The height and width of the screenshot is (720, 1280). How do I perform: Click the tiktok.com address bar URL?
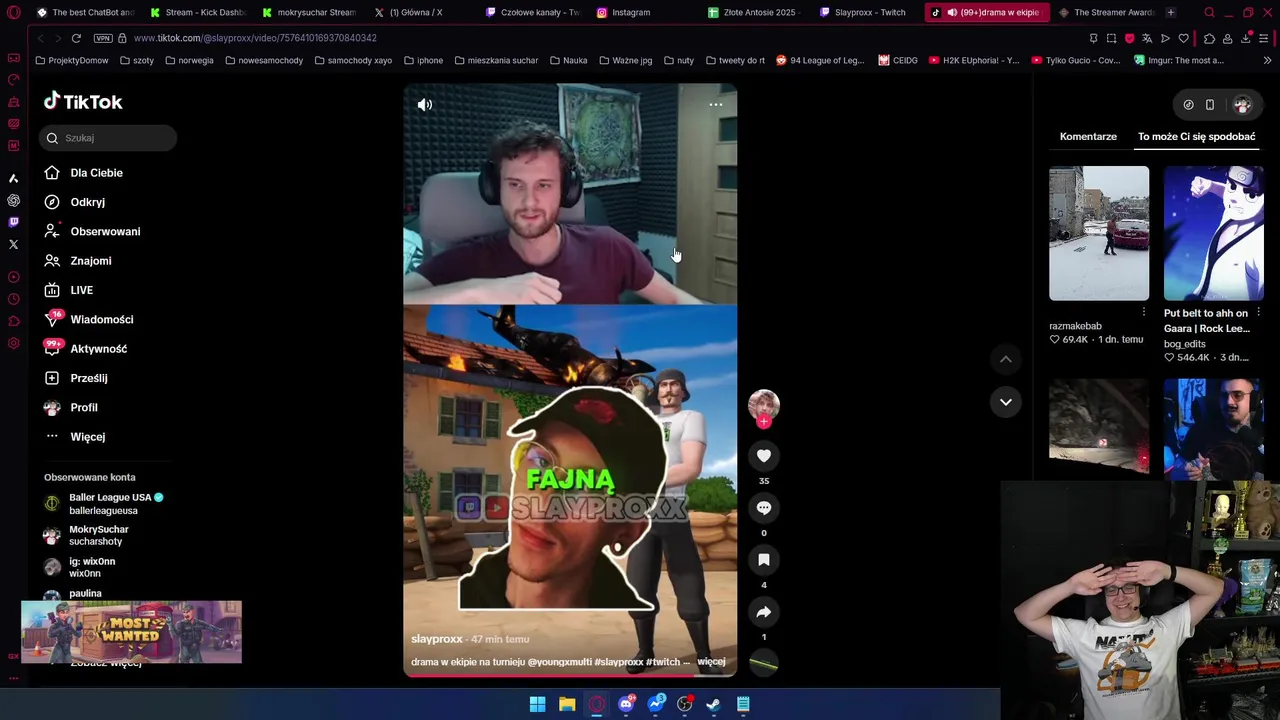(x=255, y=38)
